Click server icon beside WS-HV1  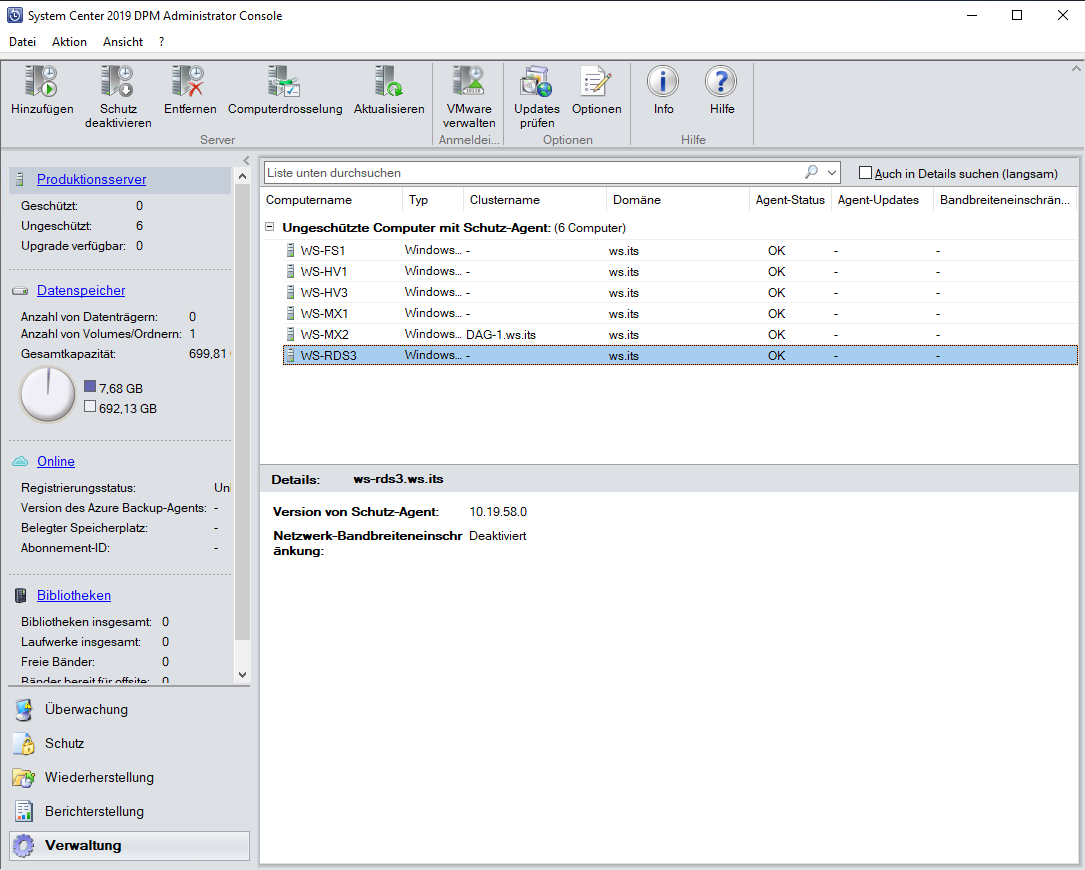tap(291, 271)
